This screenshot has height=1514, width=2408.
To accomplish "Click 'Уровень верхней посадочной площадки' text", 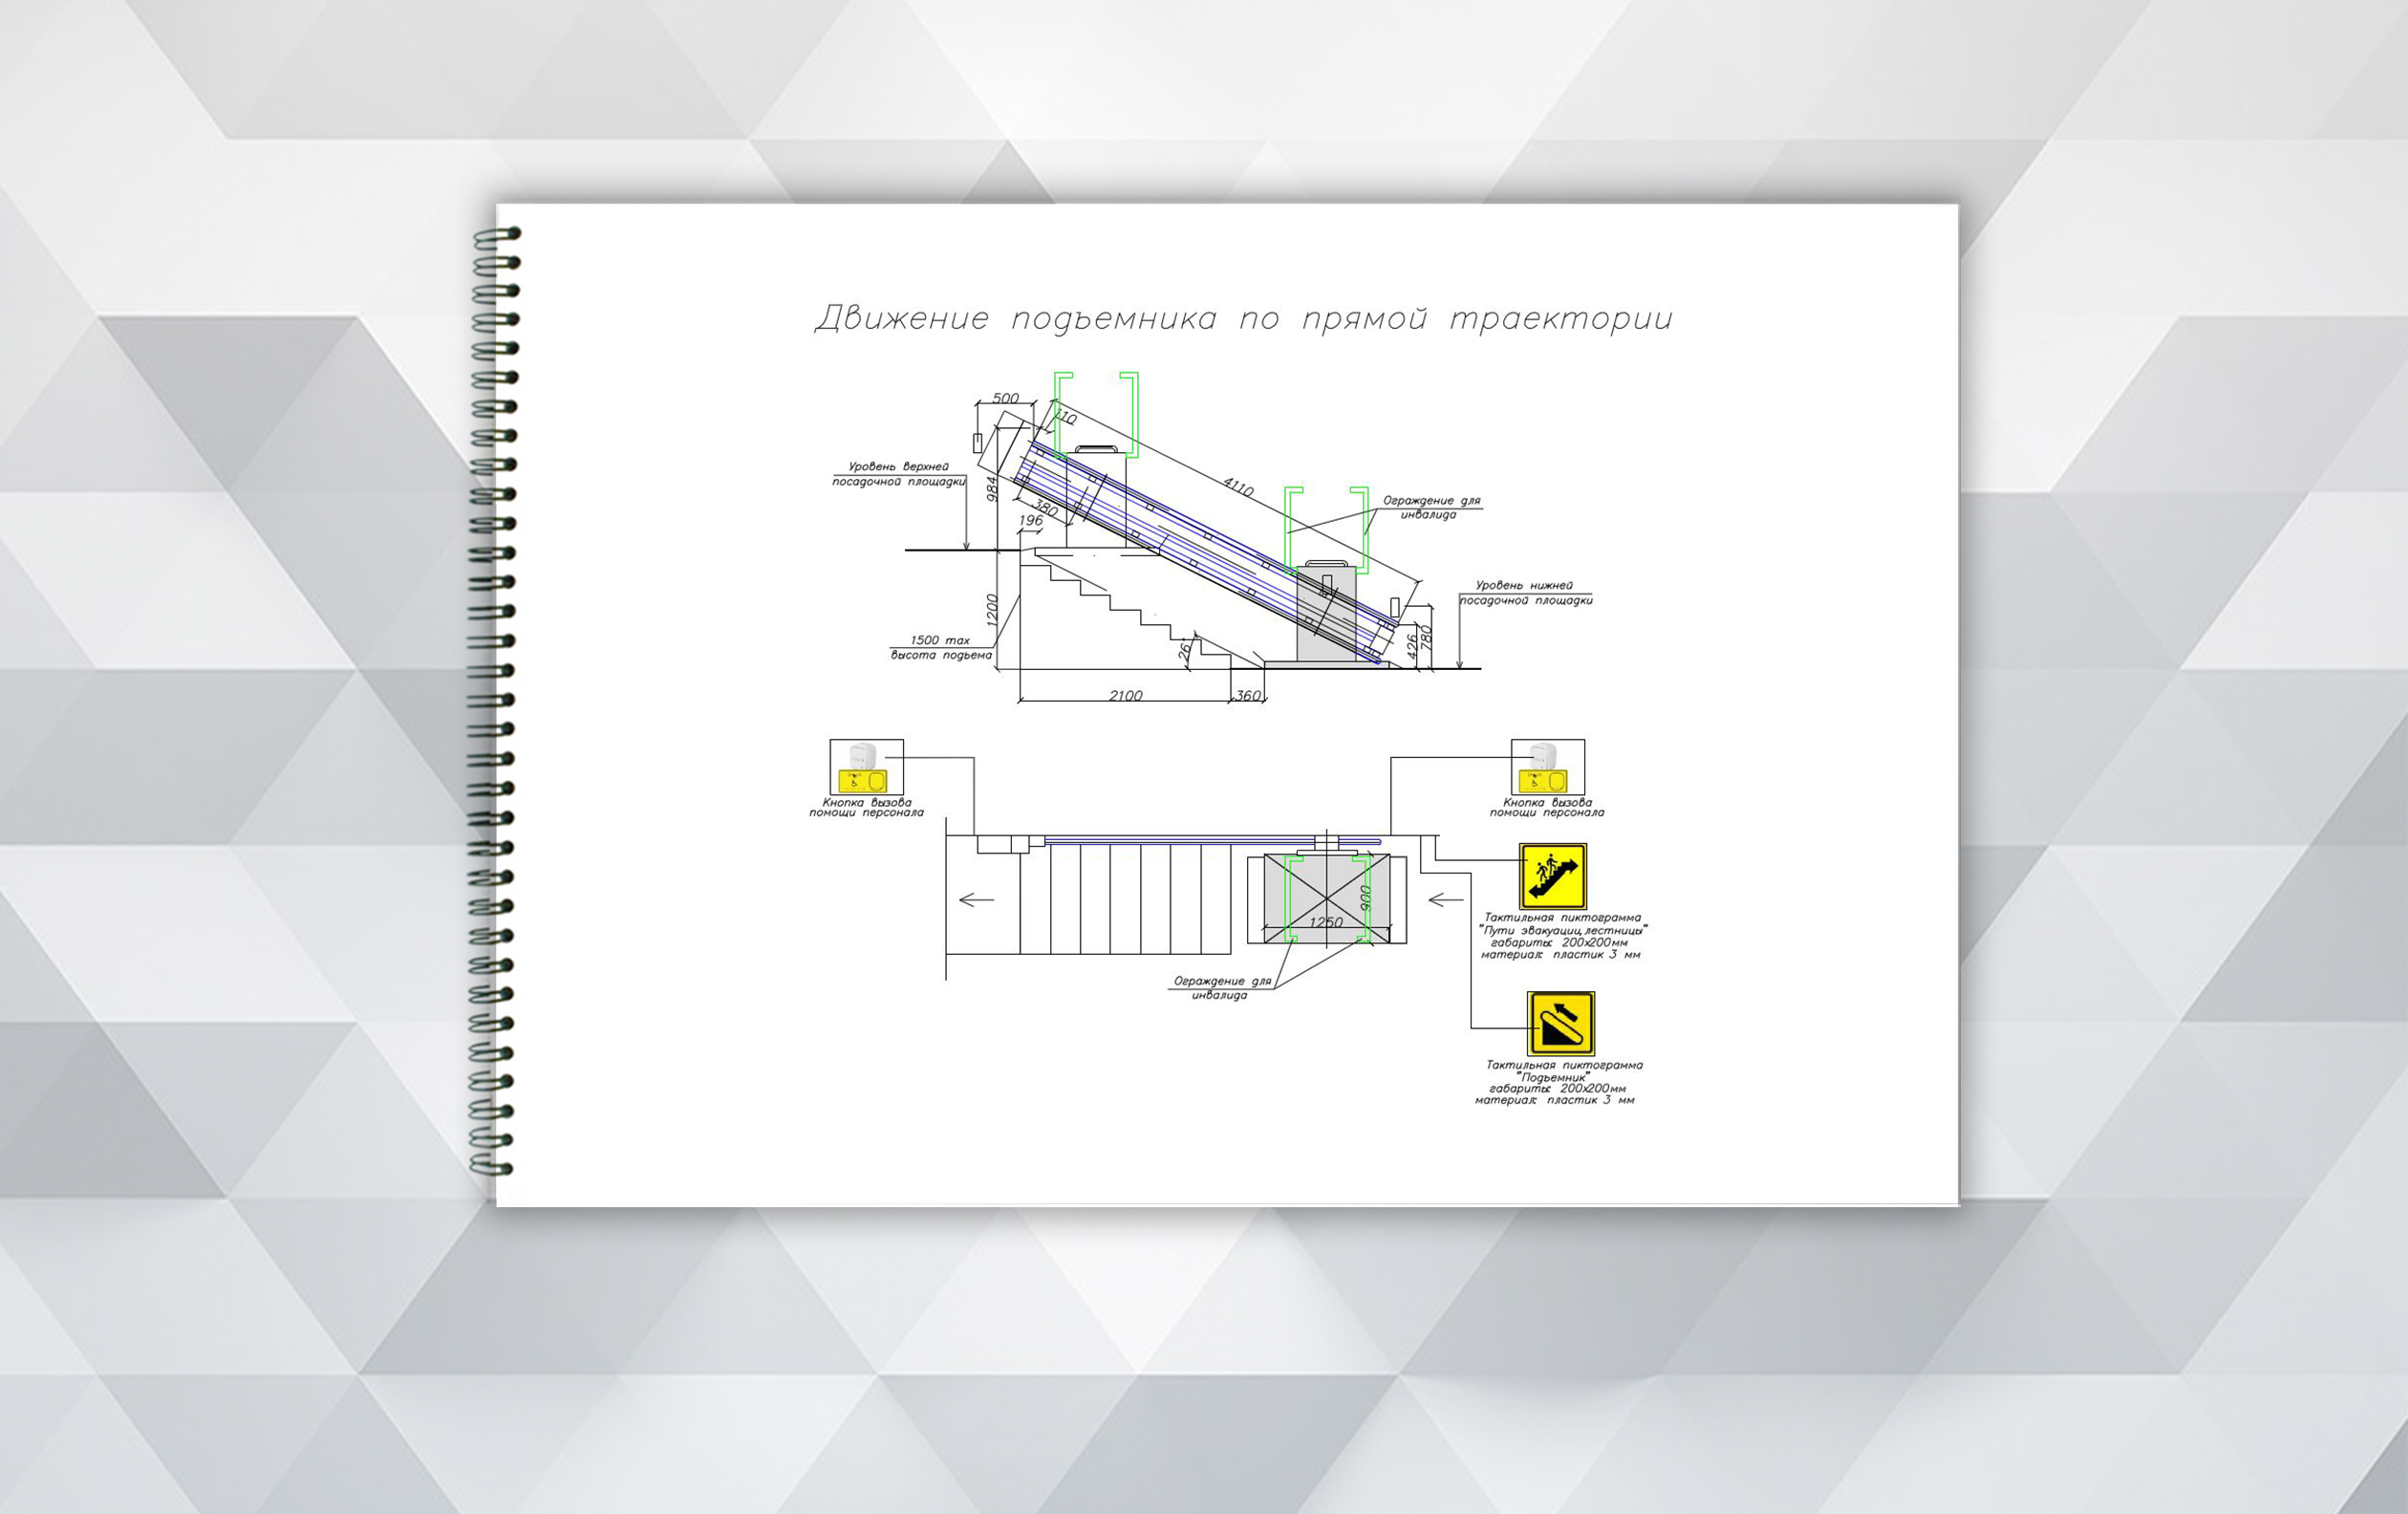I will pyautogui.click(x=898, y=474).
